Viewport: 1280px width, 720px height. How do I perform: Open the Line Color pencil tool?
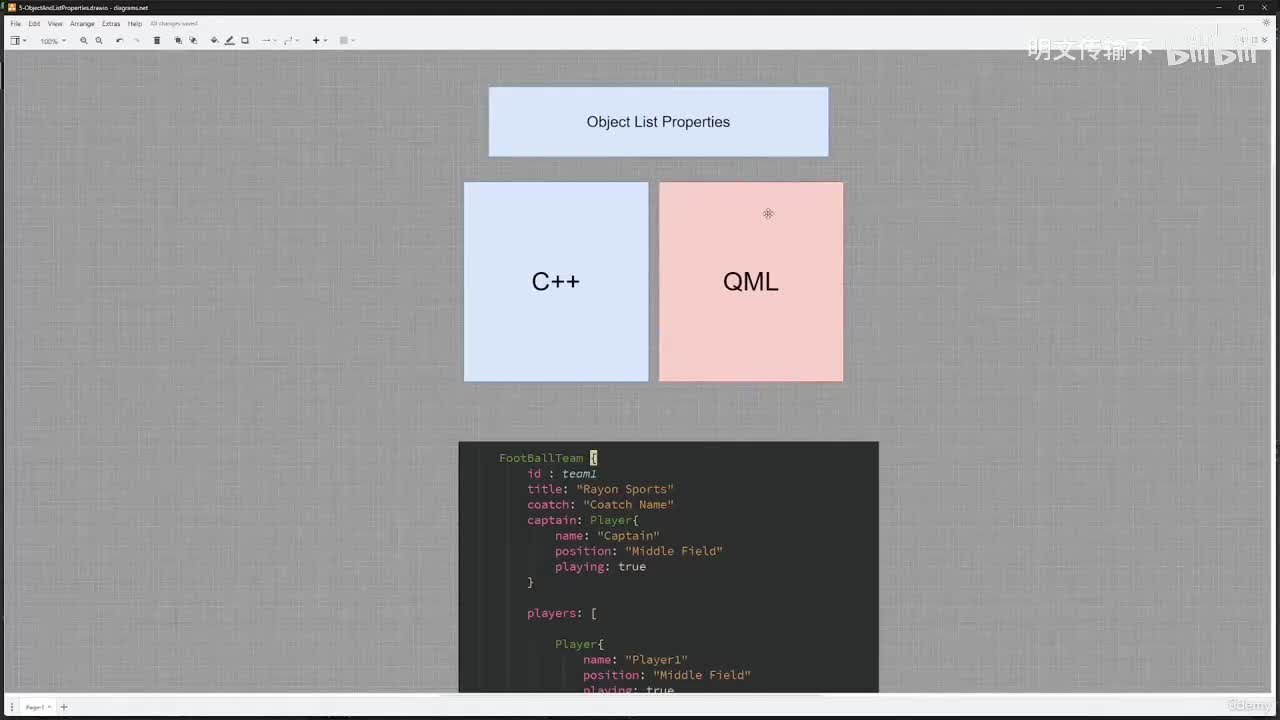229,41
